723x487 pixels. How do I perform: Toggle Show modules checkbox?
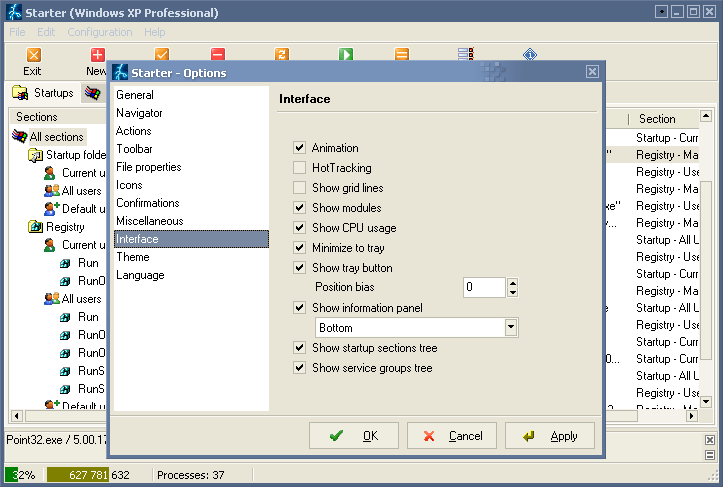(x=300, y=208)
